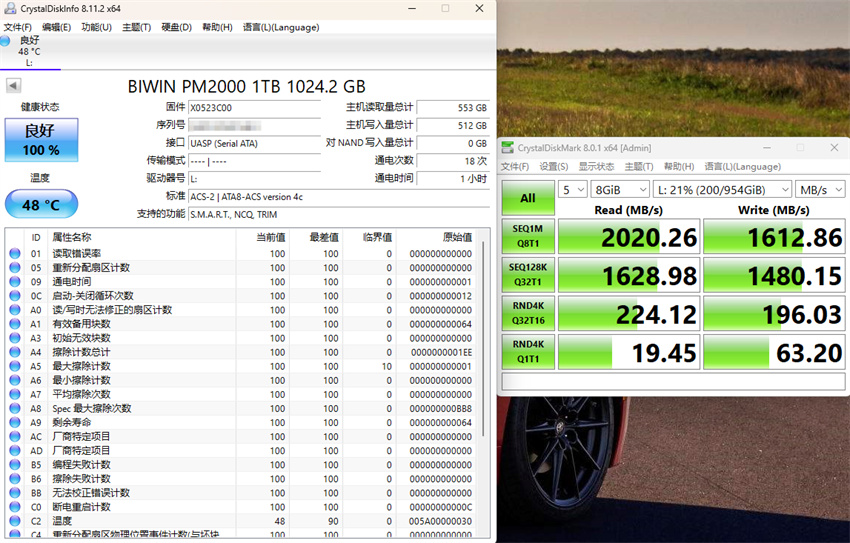Click the CrystalDiskMark app icon in title bar

(507, 147)
